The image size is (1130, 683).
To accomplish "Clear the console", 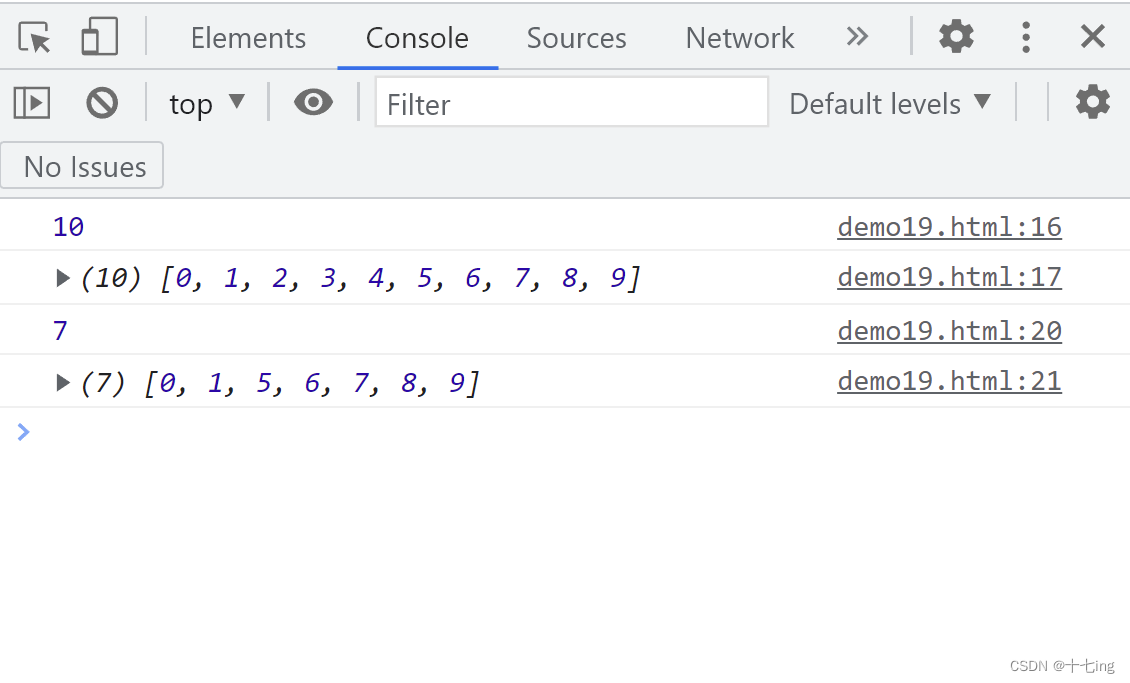I will [x=102, y=103].
